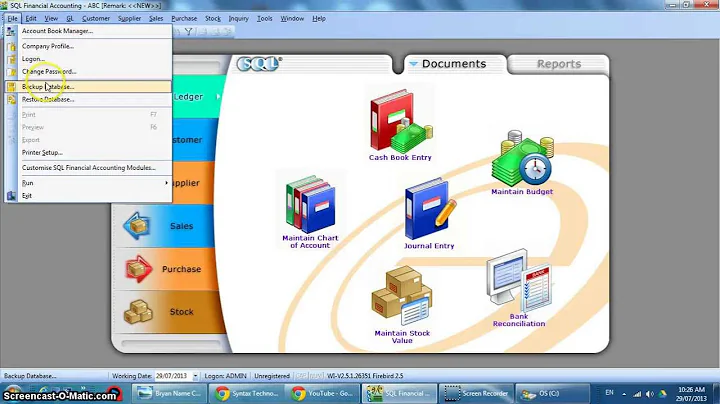The width and height of the screenshot is (720, 404).
Task: Open OS (C:) taskbar item
Action: click(x=552, y=393)
